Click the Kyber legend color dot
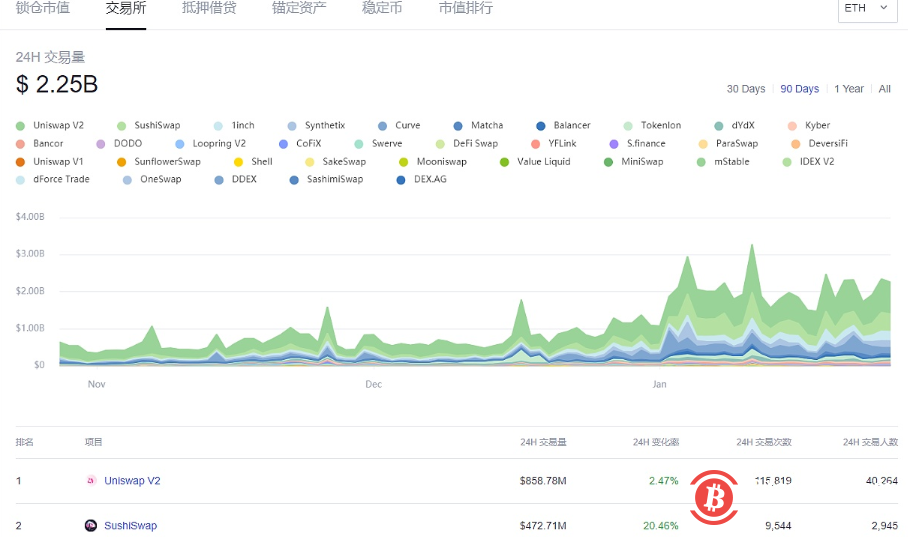Viewport: 908px width, 537px height. 792,126
